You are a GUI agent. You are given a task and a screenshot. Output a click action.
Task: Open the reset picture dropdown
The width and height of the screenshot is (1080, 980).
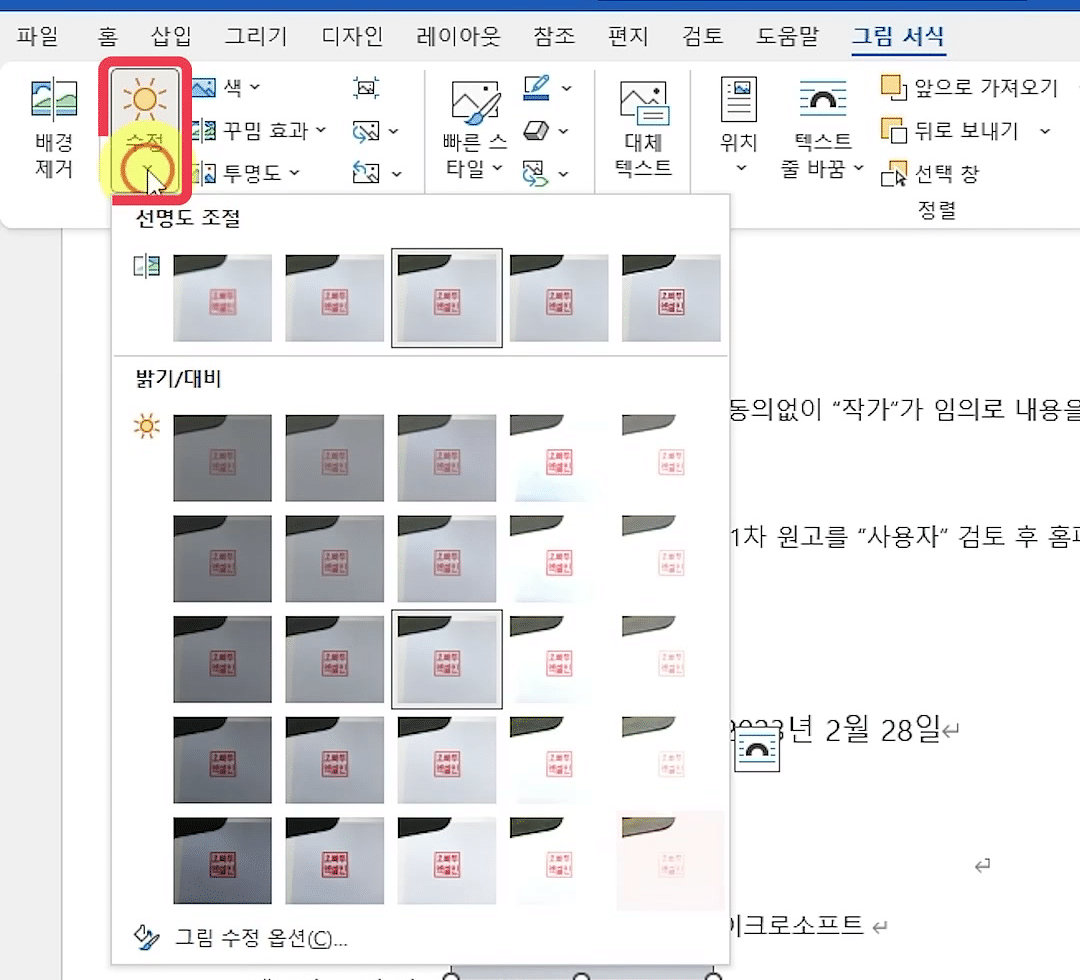coord(376,173)
